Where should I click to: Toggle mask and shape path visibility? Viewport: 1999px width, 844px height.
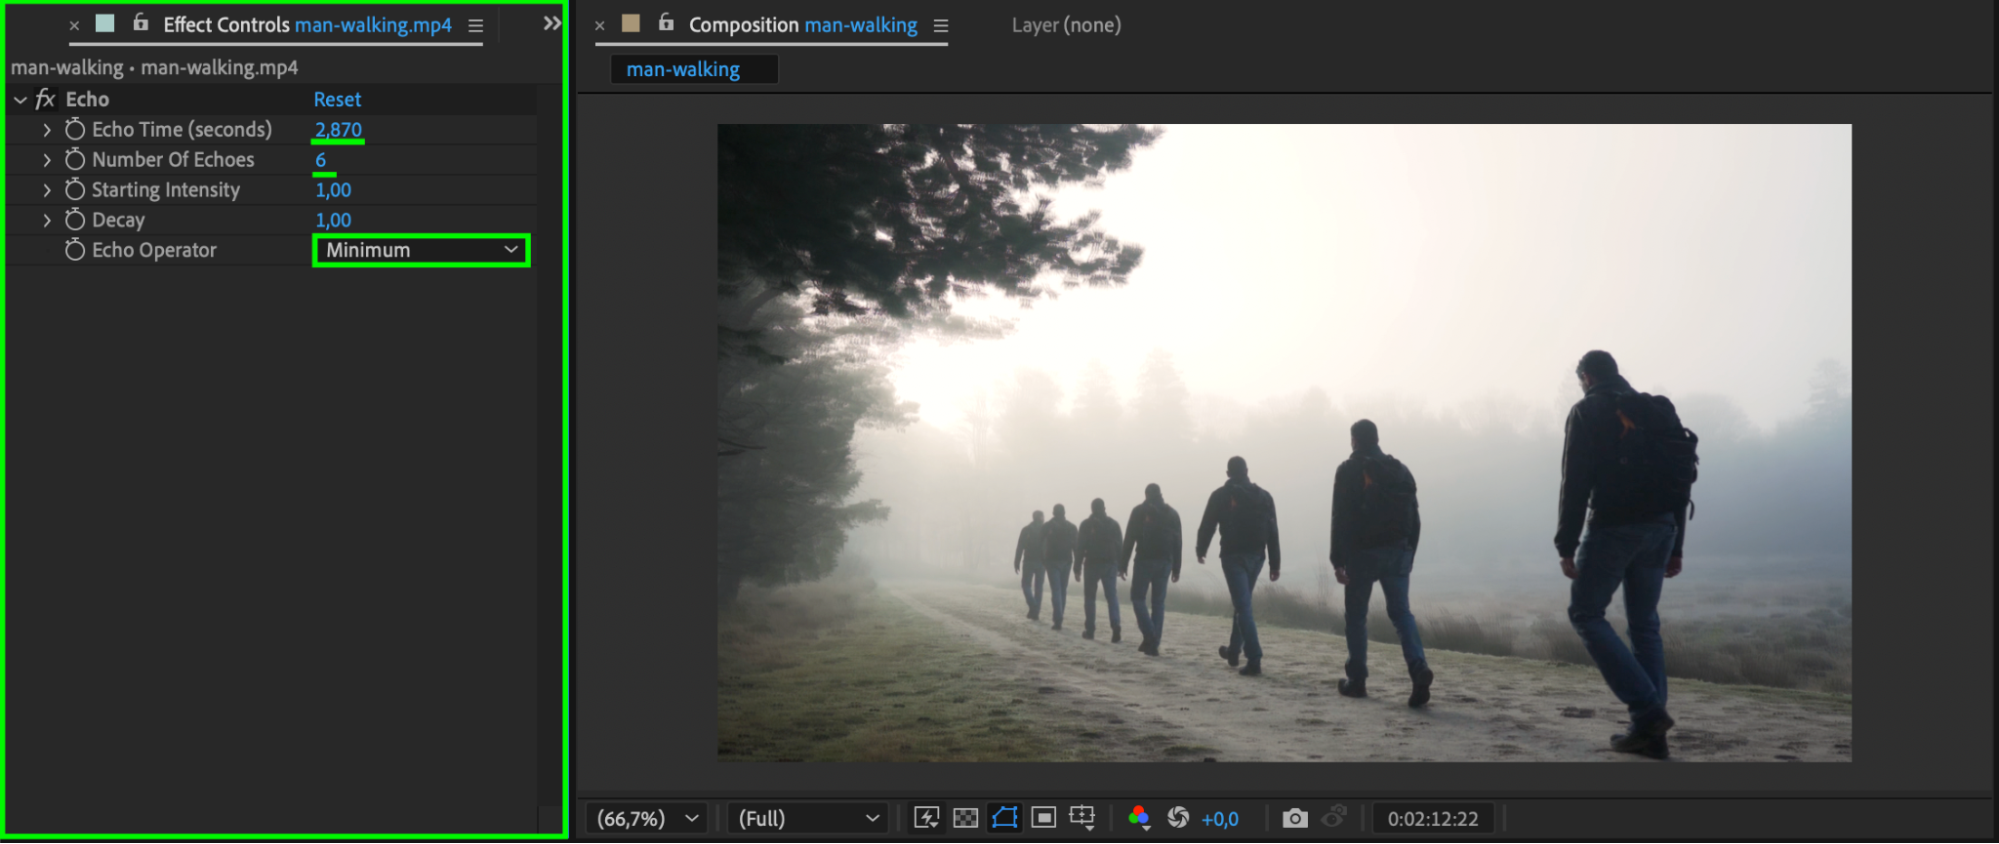click(x=1004, y=818)
